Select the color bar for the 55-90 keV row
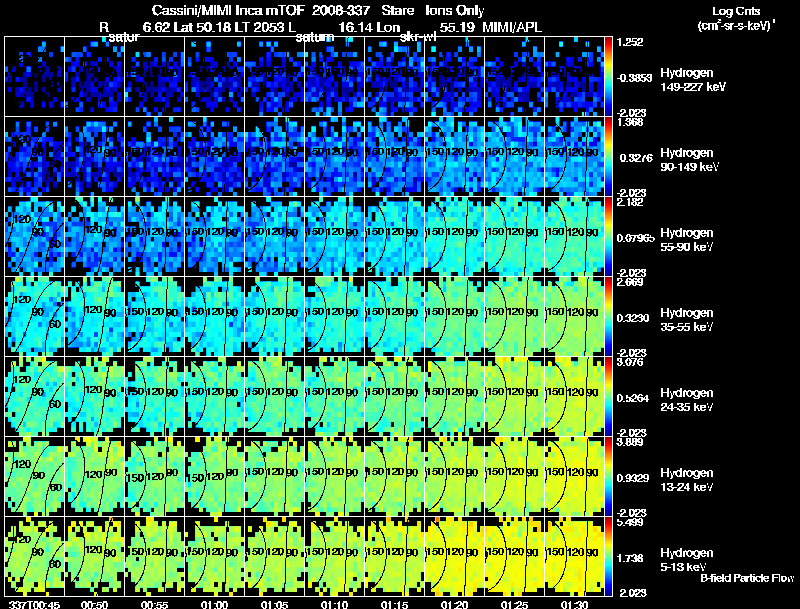800x609 pixels. [x=608, y=236]
